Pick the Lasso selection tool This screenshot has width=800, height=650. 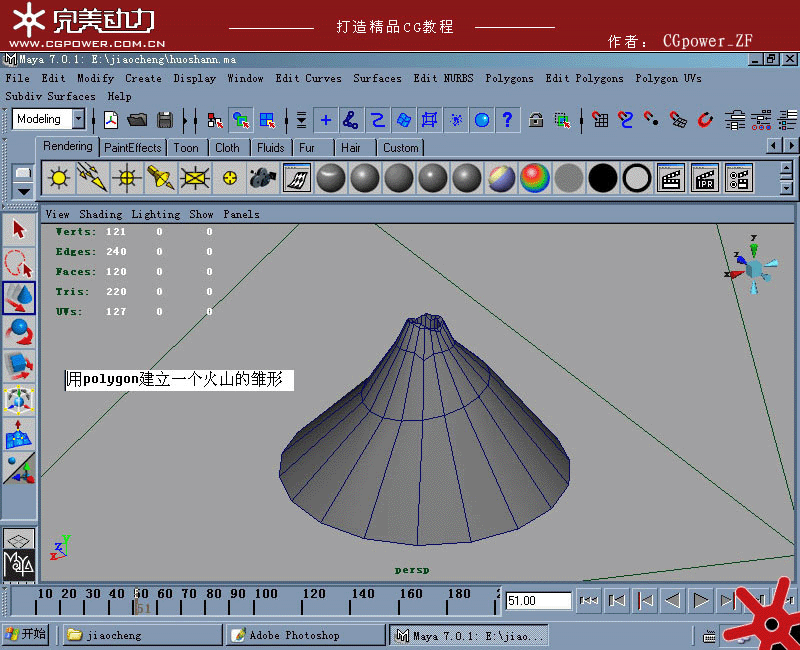point(19,263)
